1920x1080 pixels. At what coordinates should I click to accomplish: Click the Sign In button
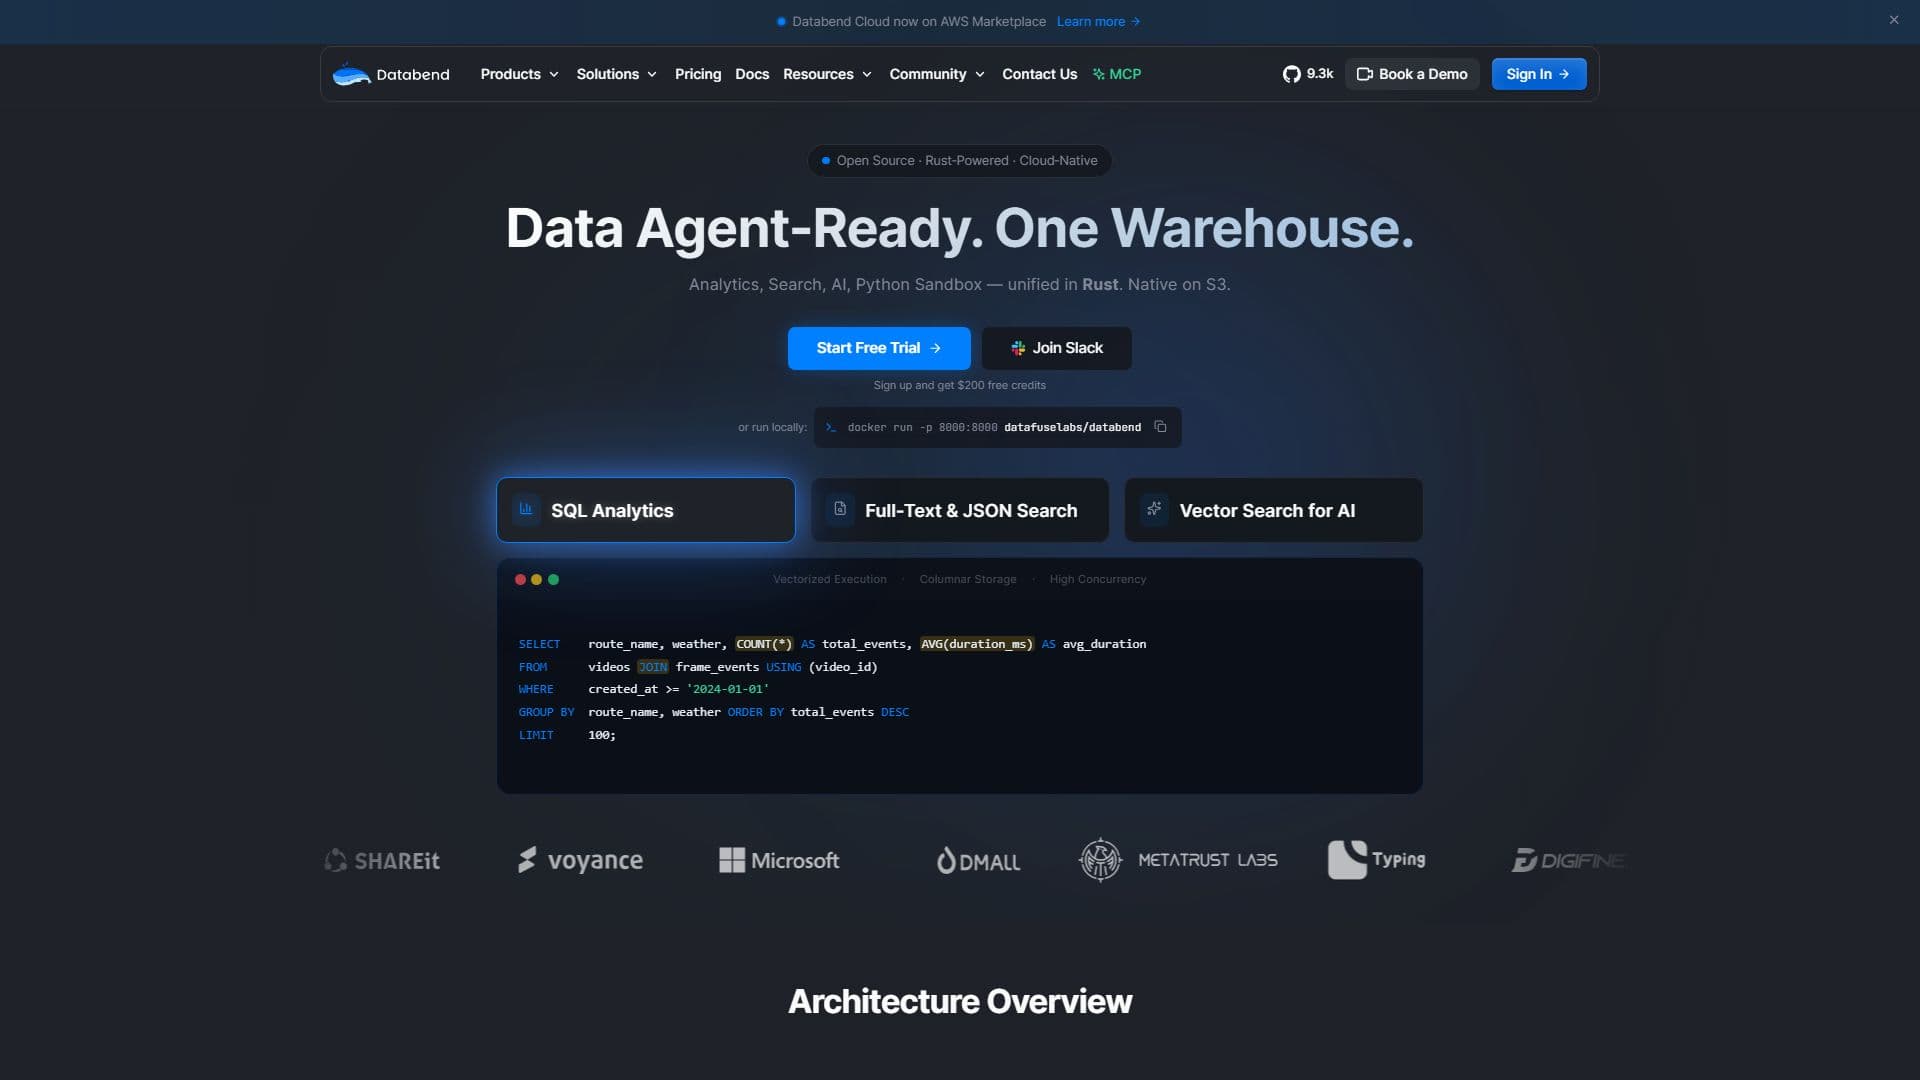coord(1539,74)
